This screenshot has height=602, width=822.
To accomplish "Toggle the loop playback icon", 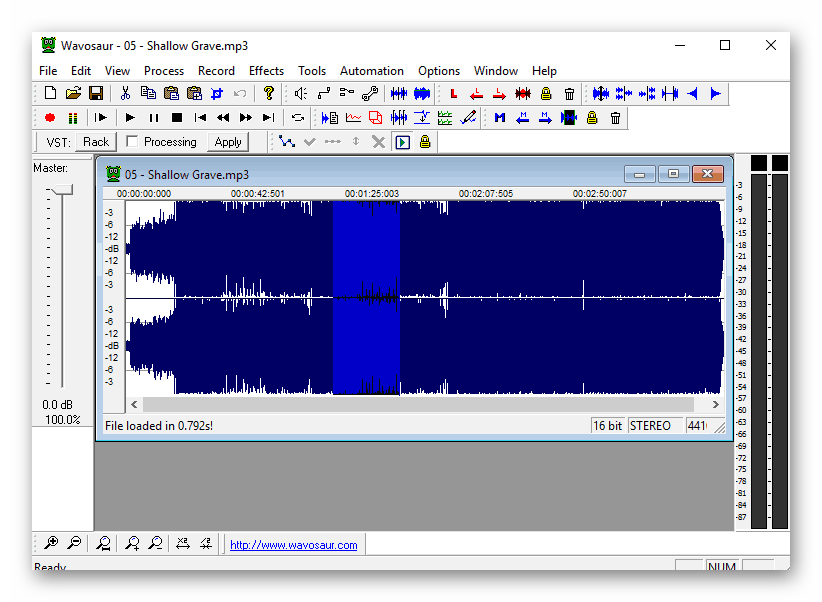I will point(298,118).
